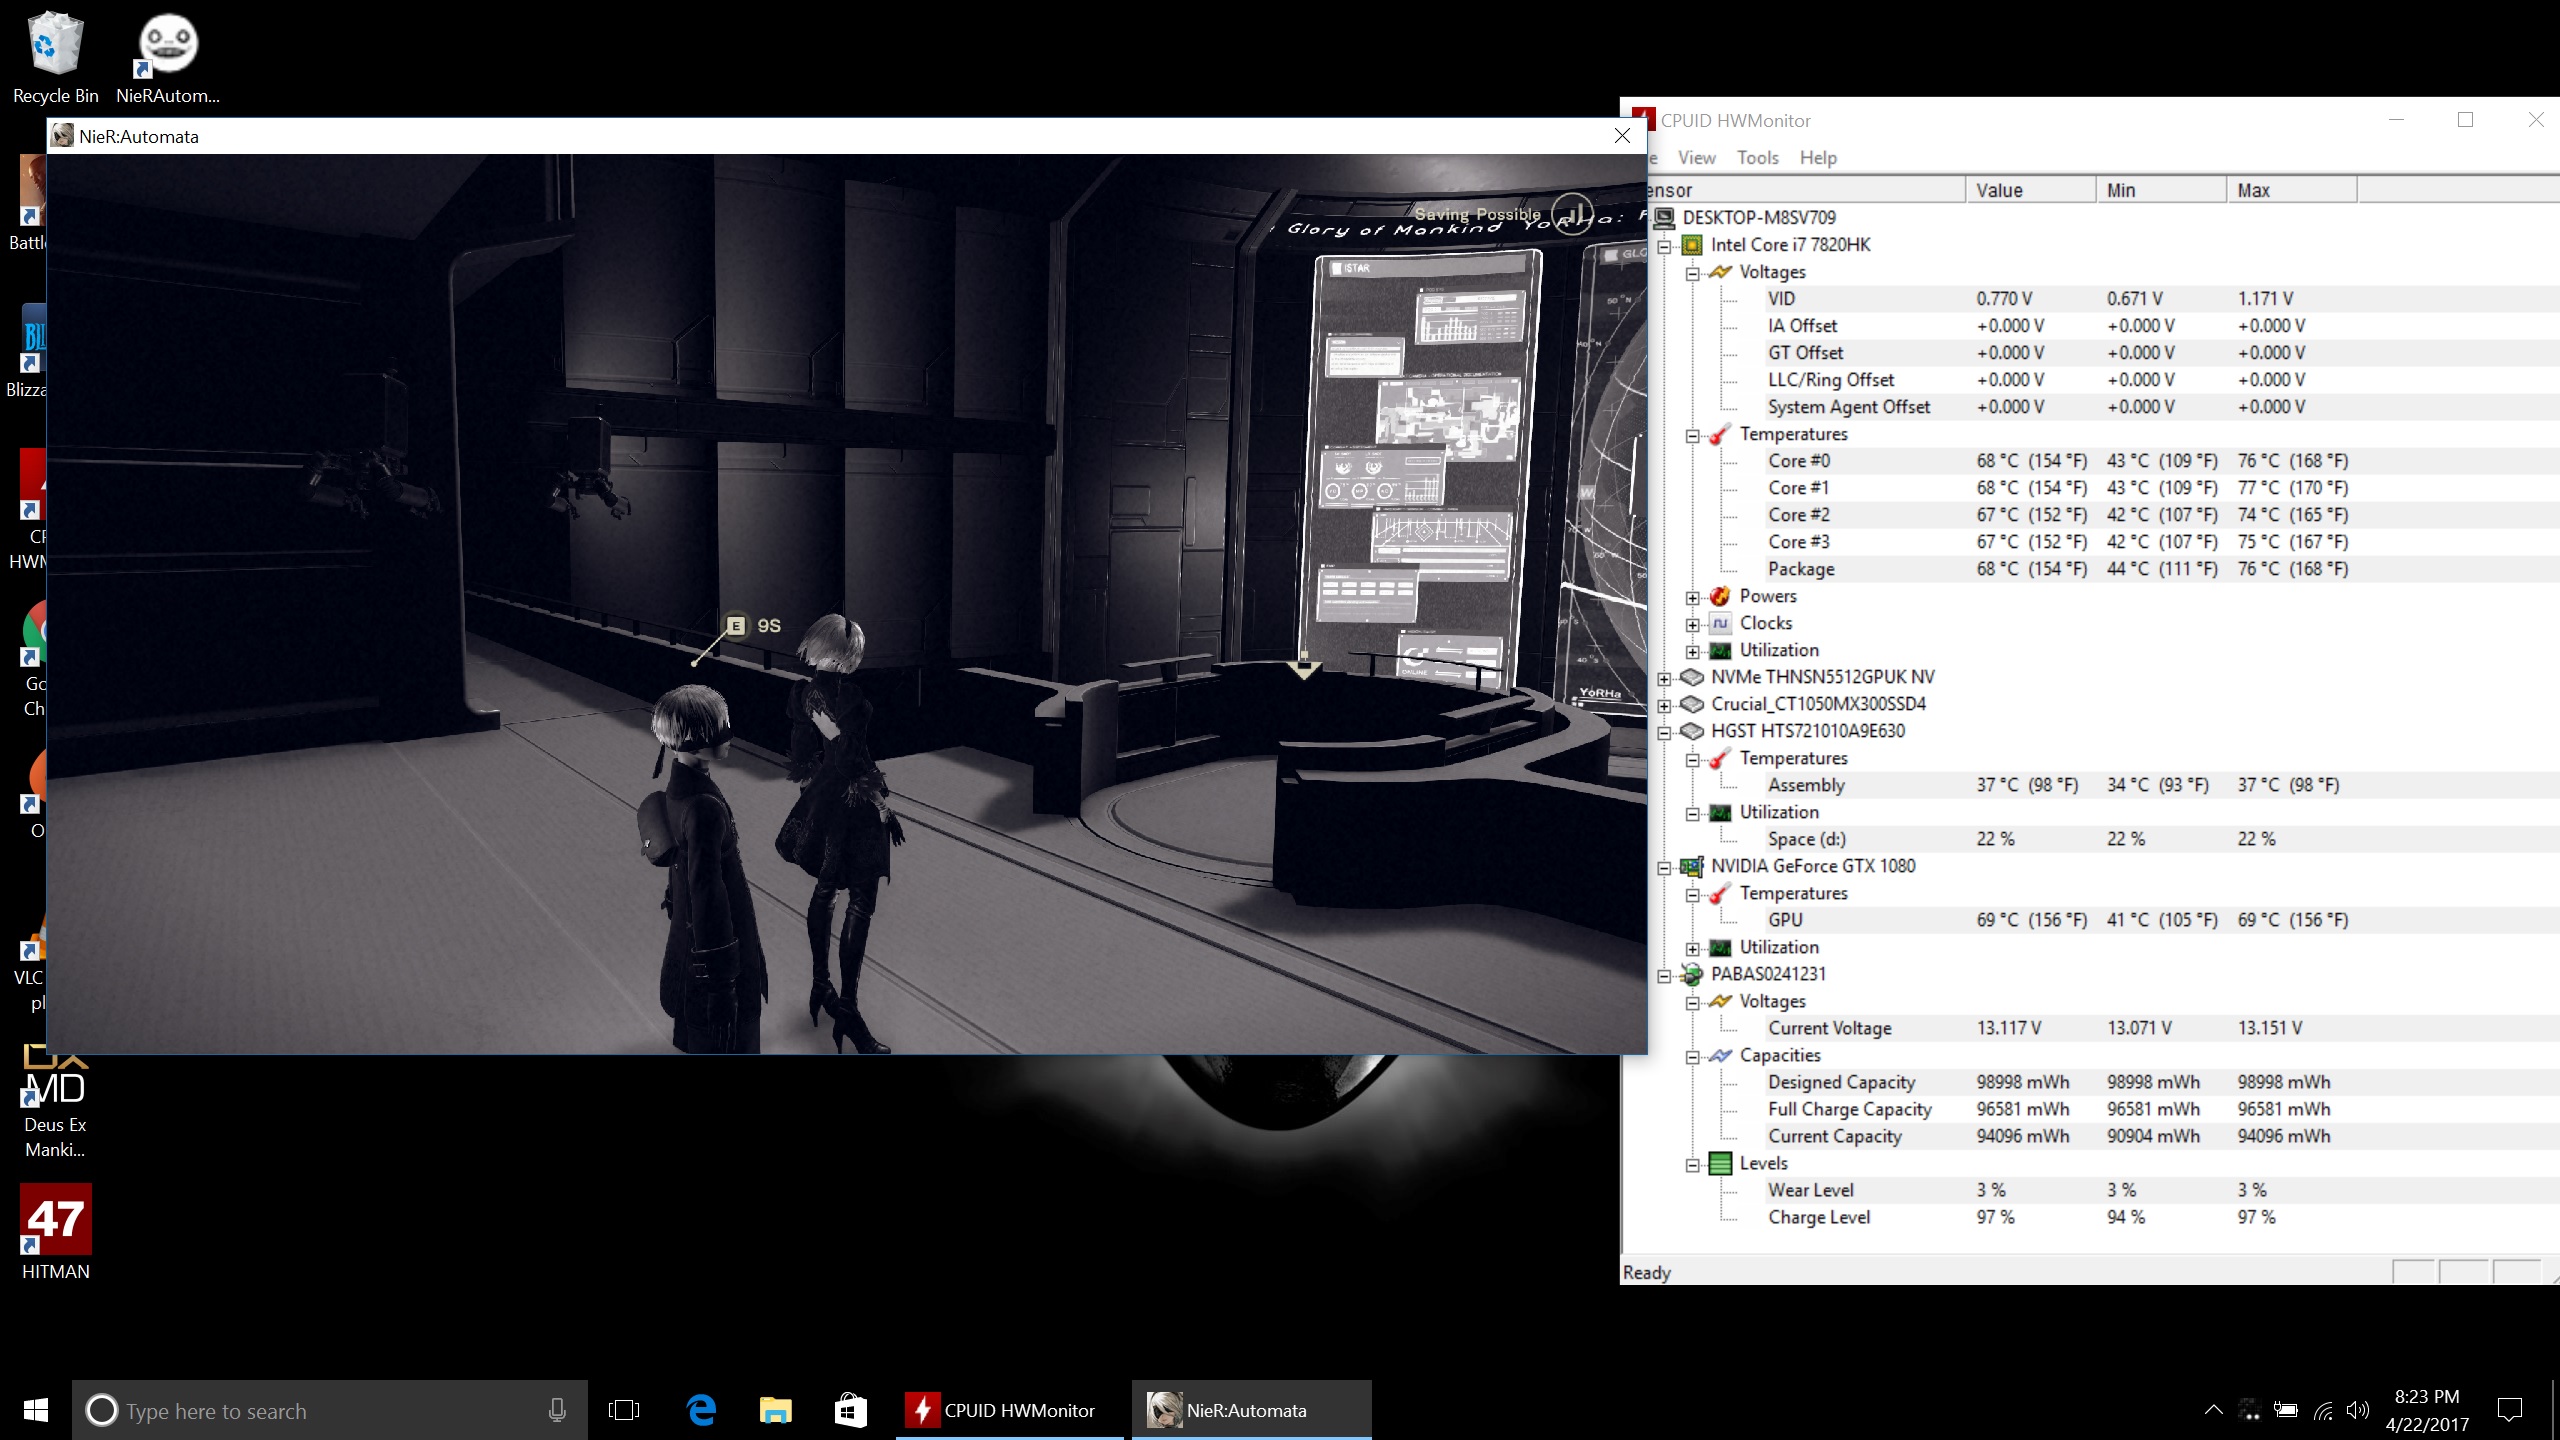Screen dimensions: 2560x1440
Task: Collapse the Intel Core i7 7820HK node
Action: (1664, 246)
